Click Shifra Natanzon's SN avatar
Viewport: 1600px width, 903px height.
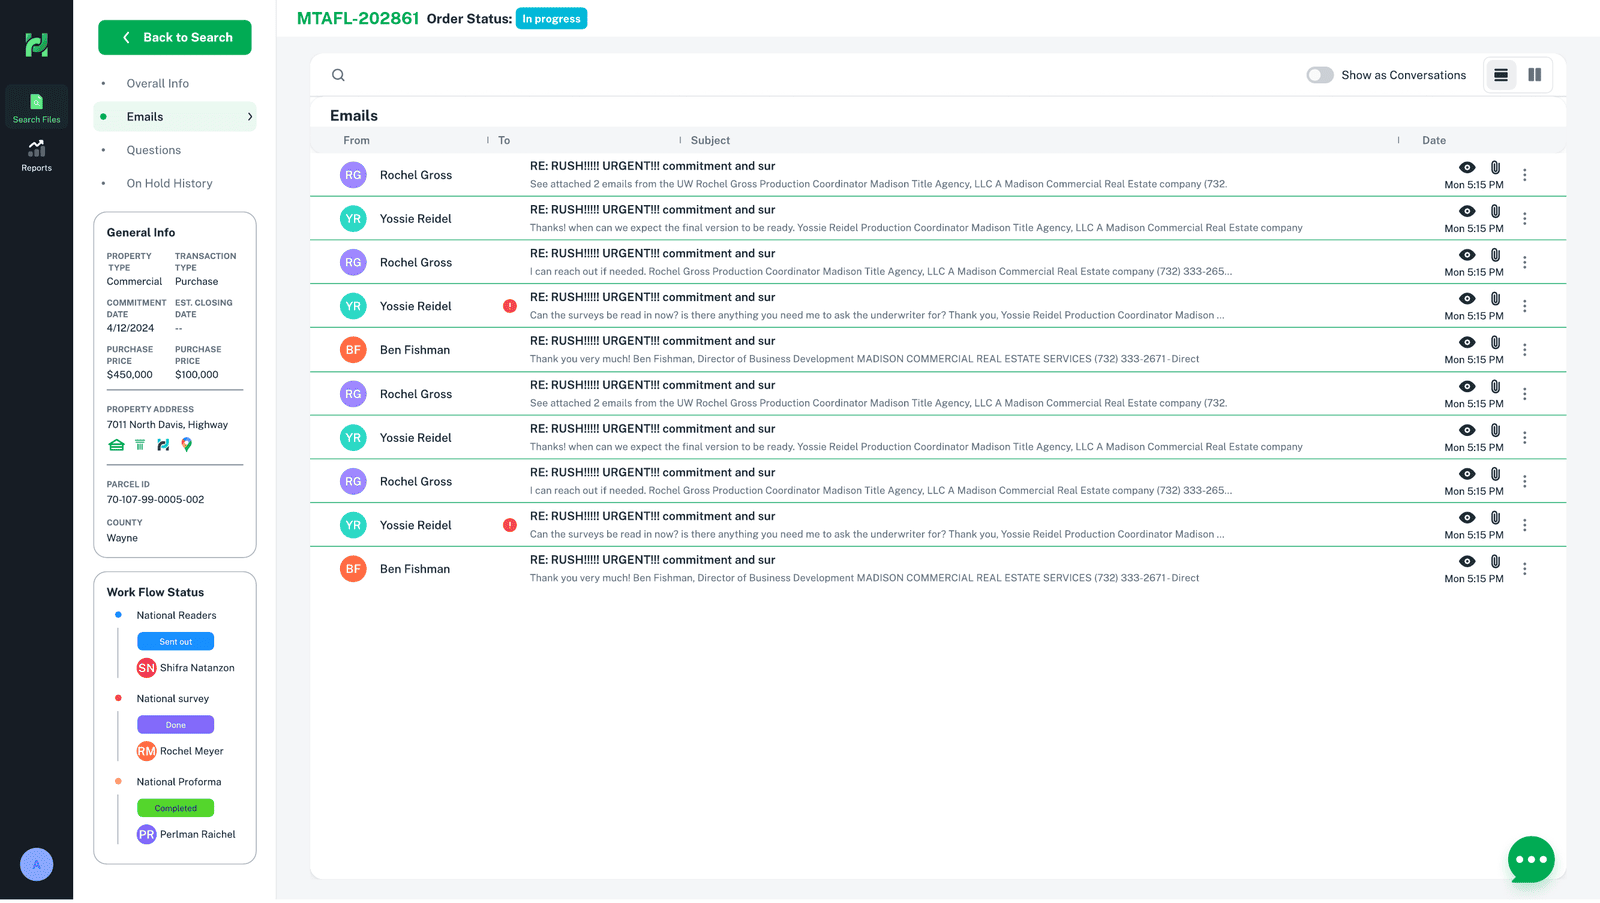147,668
